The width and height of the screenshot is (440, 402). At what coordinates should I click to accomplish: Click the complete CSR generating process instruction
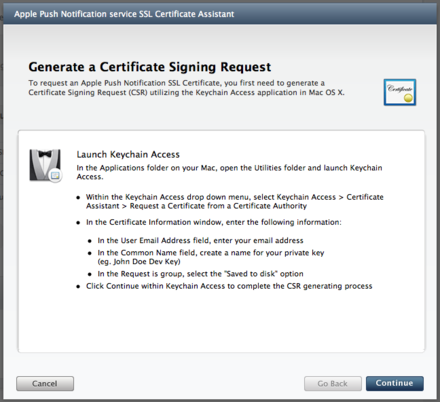(x=229, y=286)
